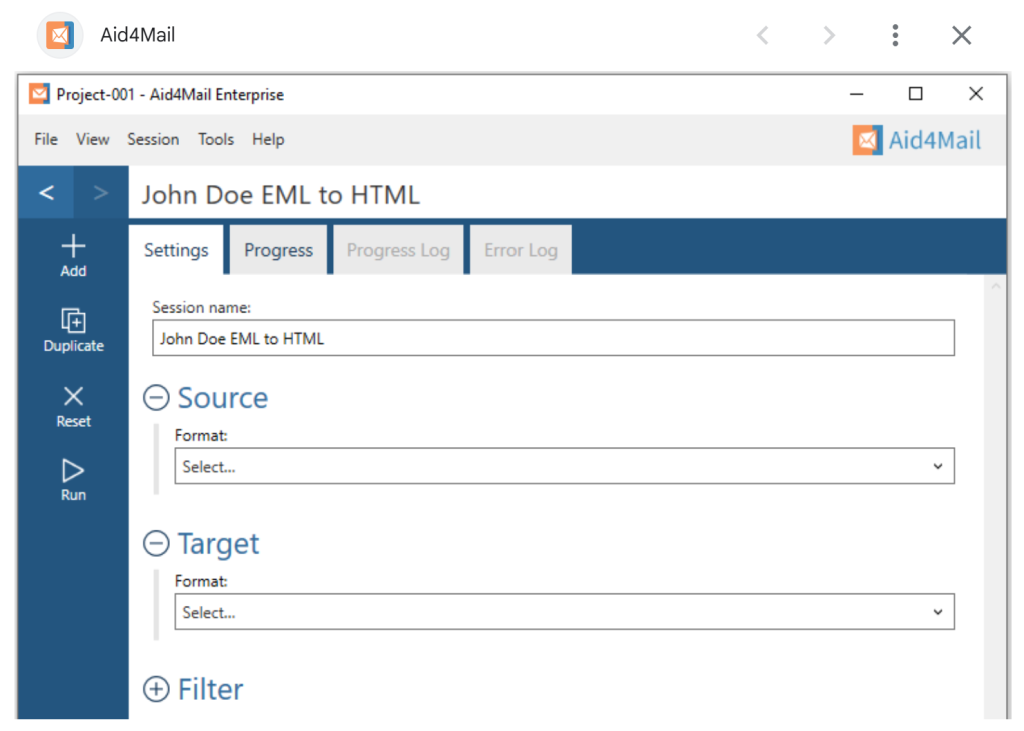Open the three-dot options menu
This screenshot has height=731, width=1024.
[x=895, y=35]
